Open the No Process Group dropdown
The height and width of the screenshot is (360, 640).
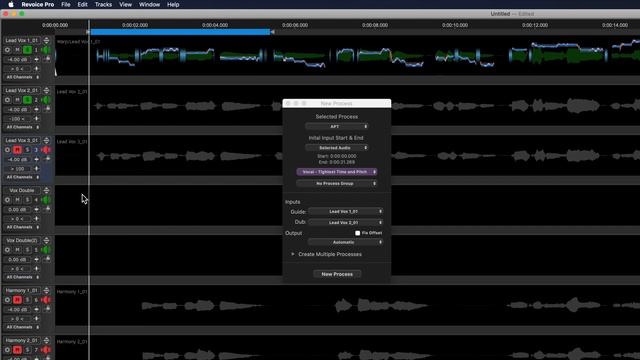pos(337,184)
